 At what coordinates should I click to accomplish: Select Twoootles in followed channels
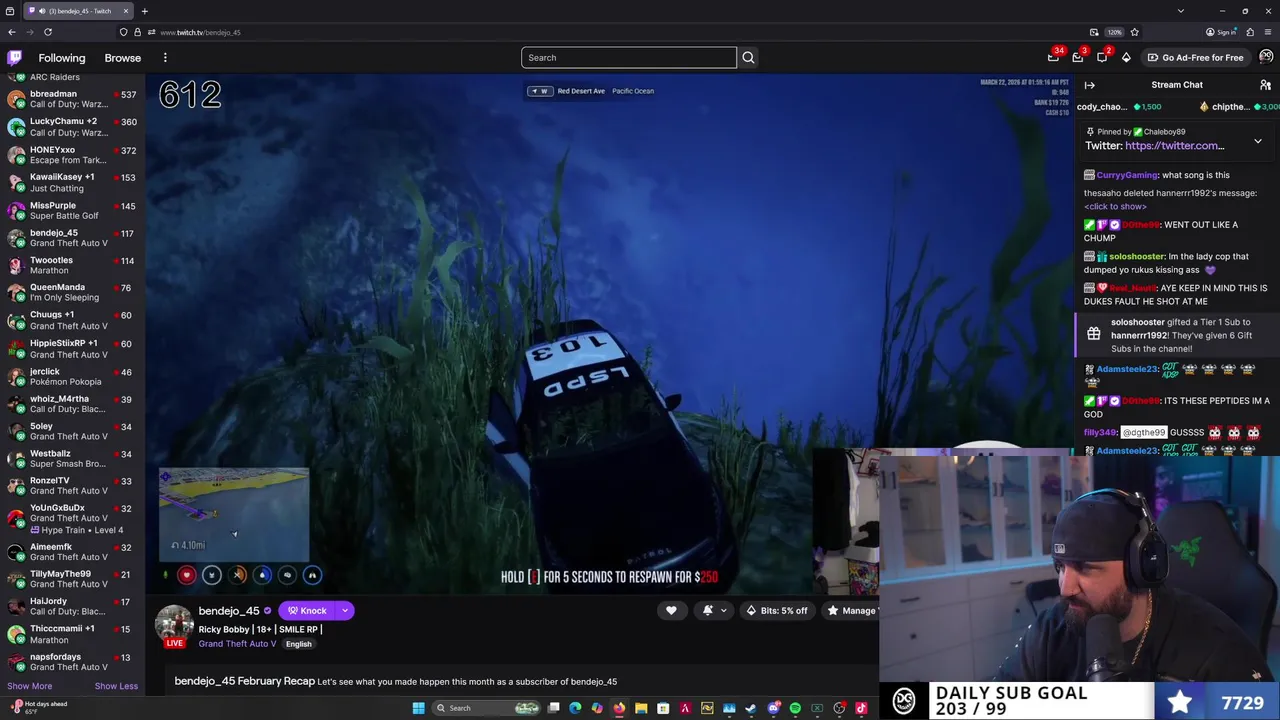(72, 265)
